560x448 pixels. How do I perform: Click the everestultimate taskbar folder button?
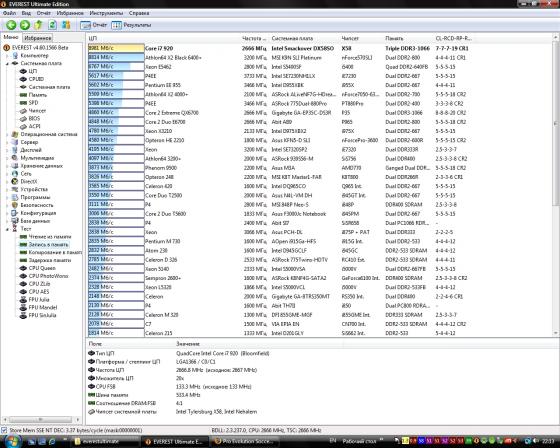click(x=104, y=441)
